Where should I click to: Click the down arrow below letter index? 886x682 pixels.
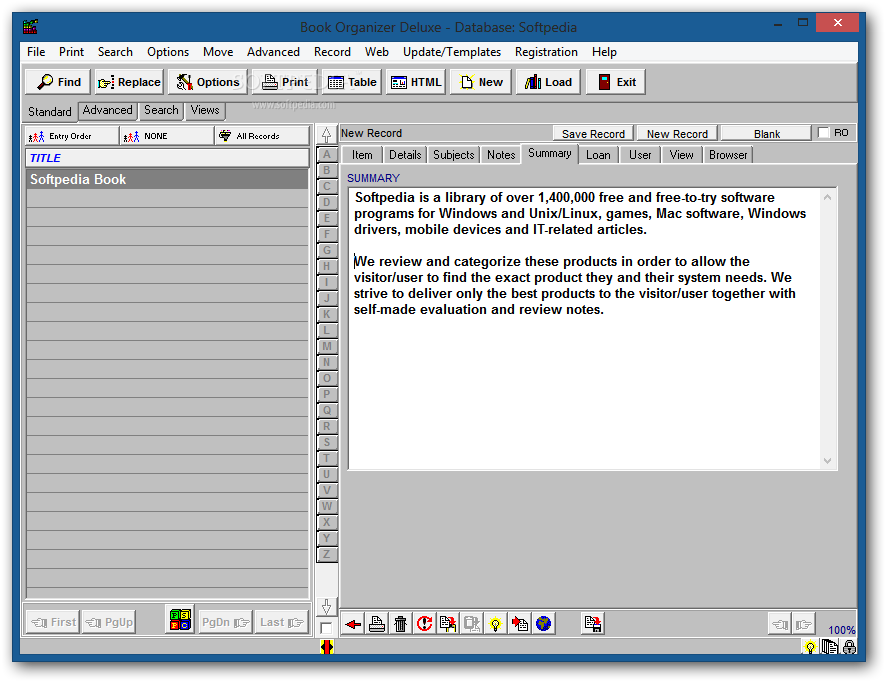point(326,607)
